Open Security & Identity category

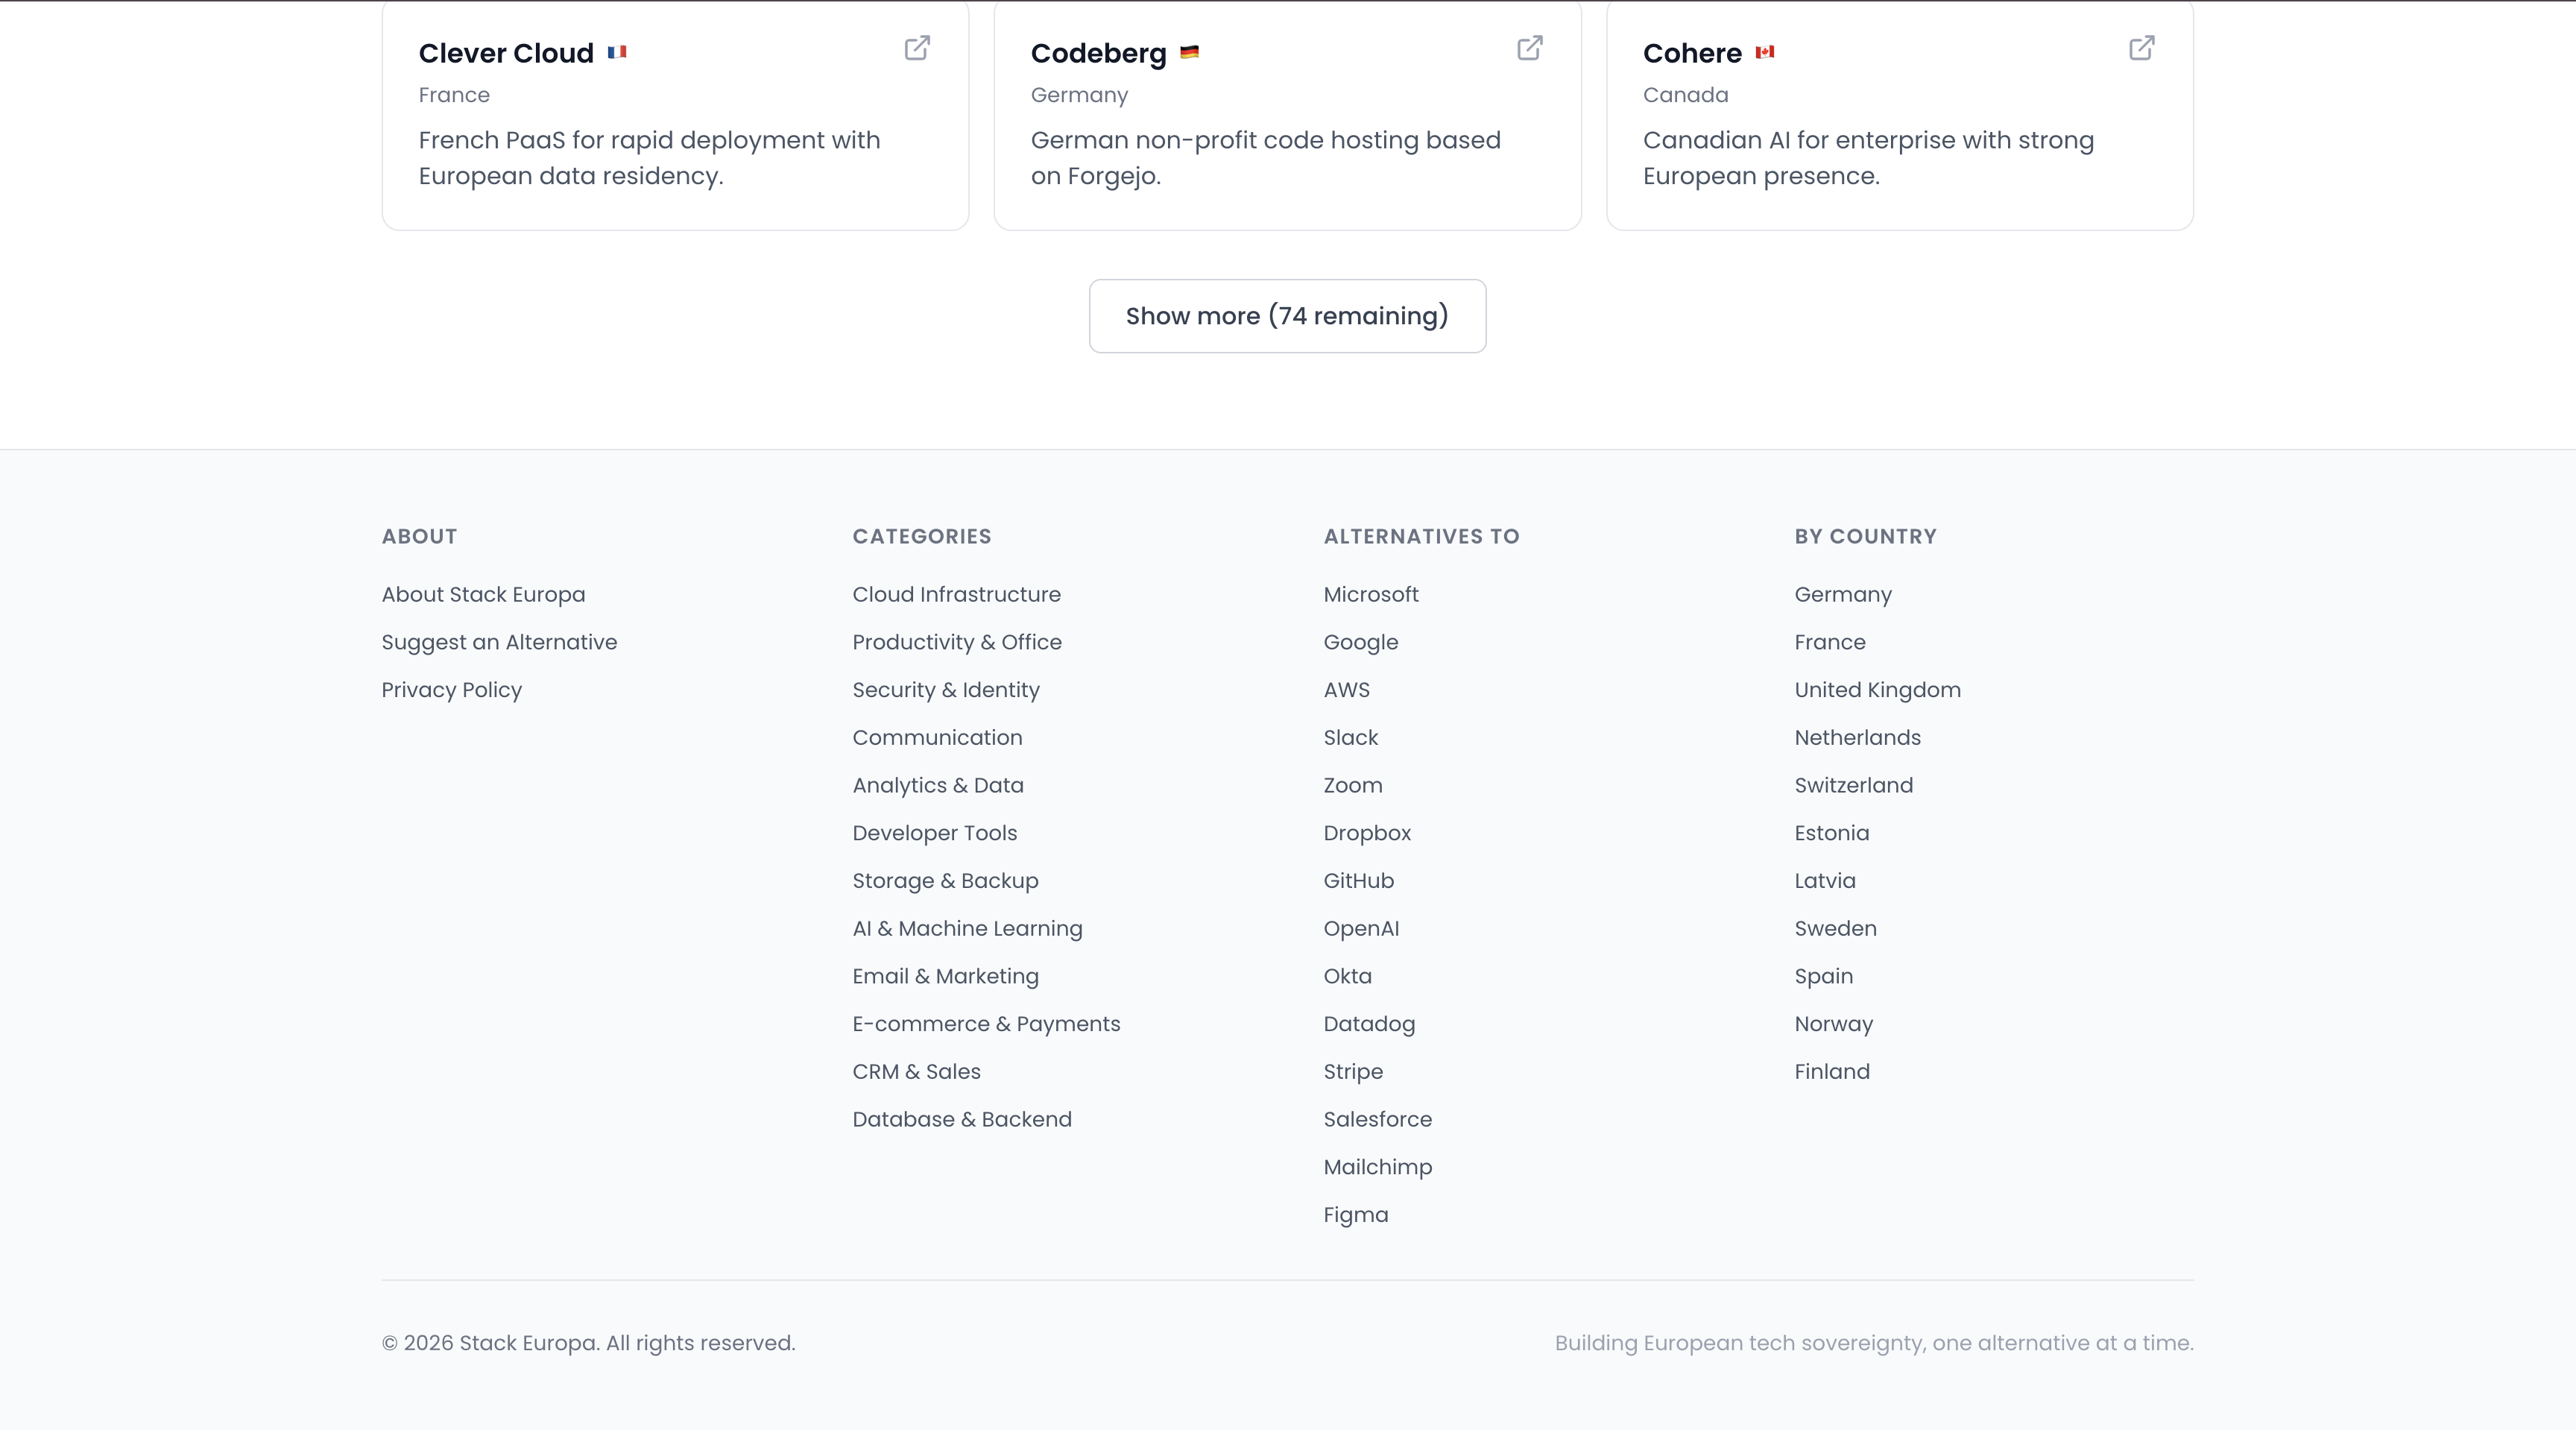tap(945, 690)
